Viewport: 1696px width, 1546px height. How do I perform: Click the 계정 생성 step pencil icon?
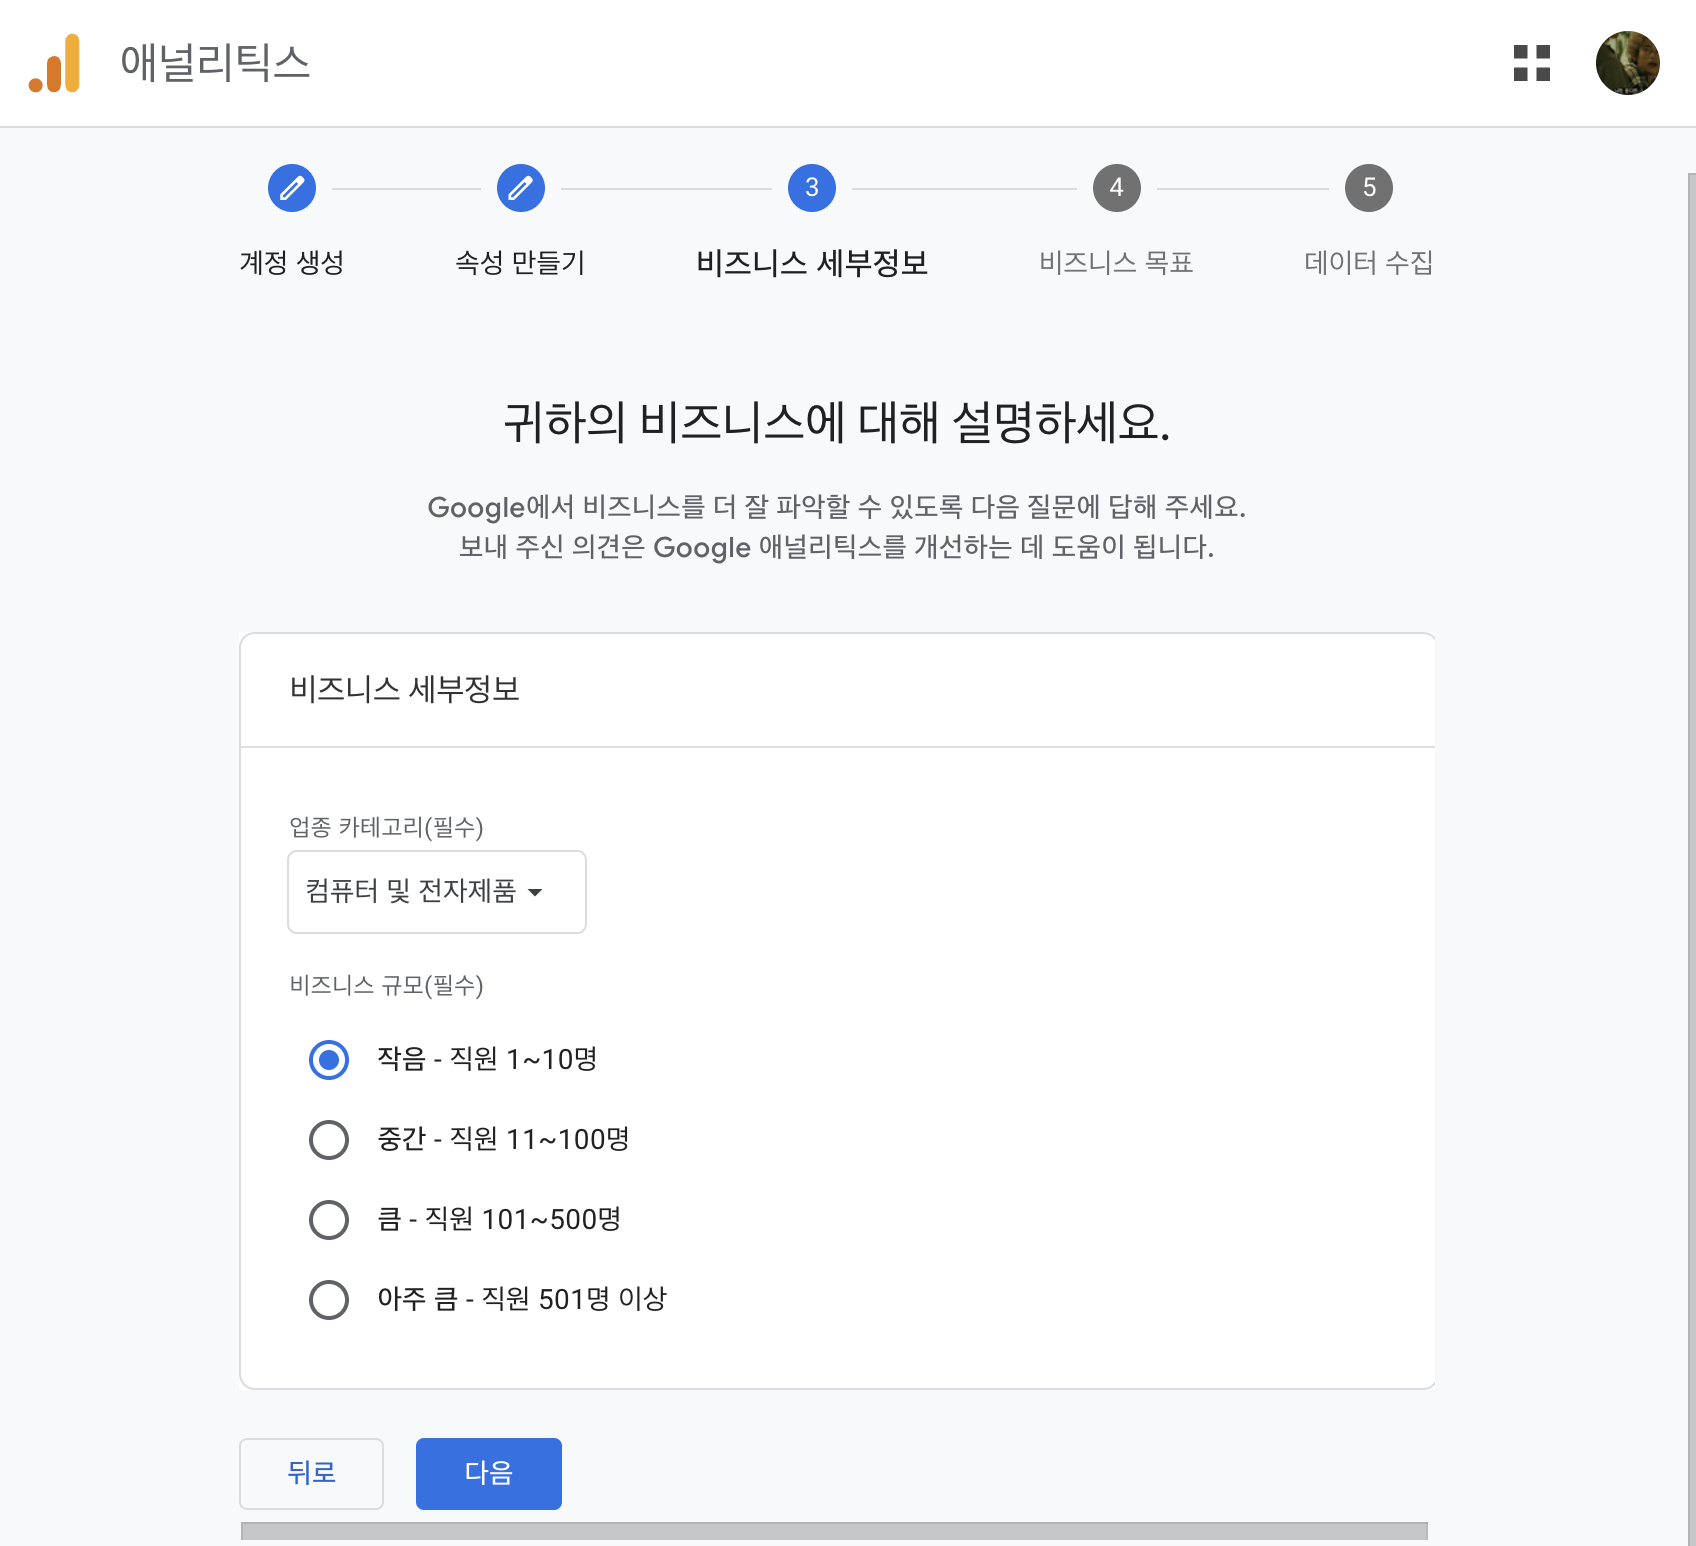pyautogui.click(x=292, y=188)
